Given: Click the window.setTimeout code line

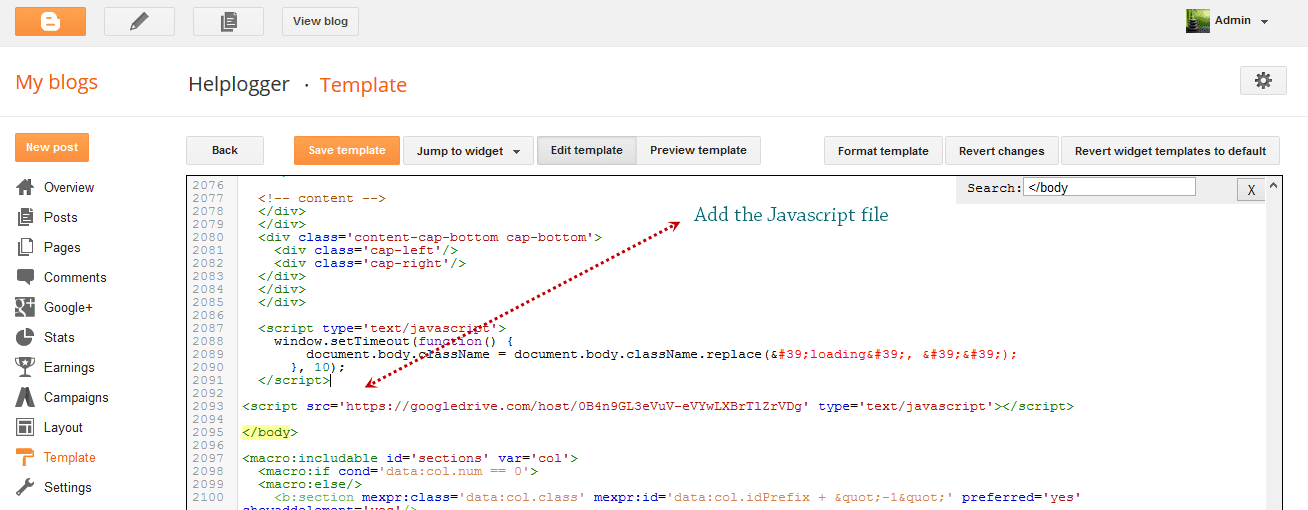Looking at the screenshot, I should click(394, 341).
